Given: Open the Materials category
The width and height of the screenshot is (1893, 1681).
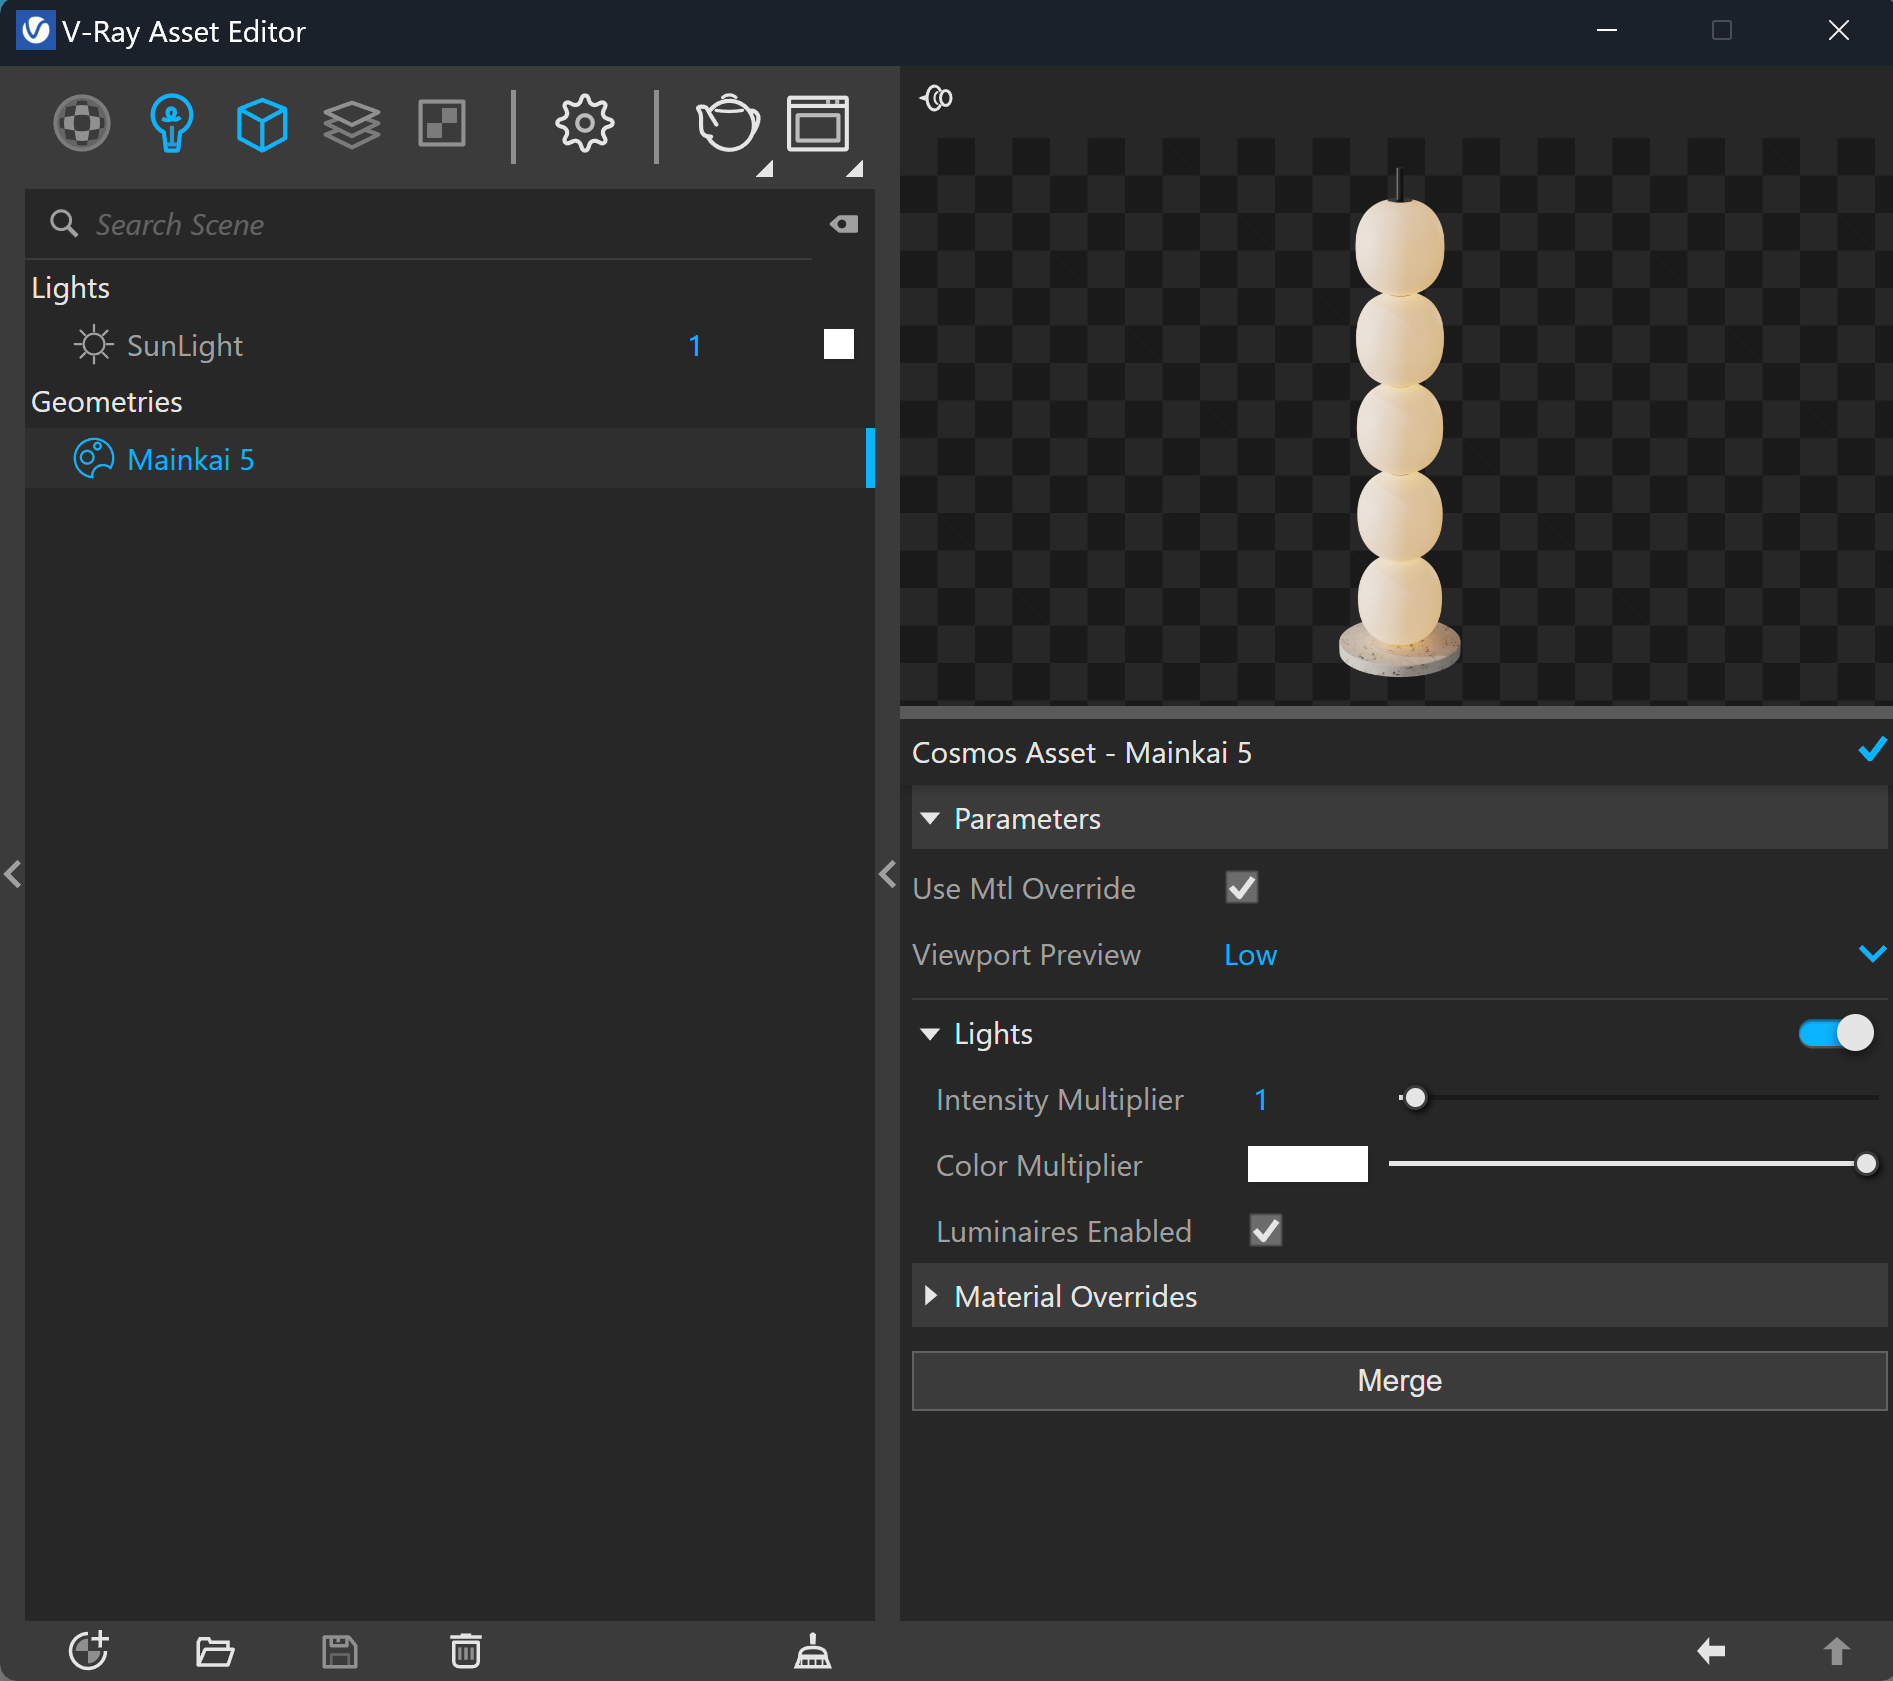Looking at the screenshot, I should click(x=82, y=124).
